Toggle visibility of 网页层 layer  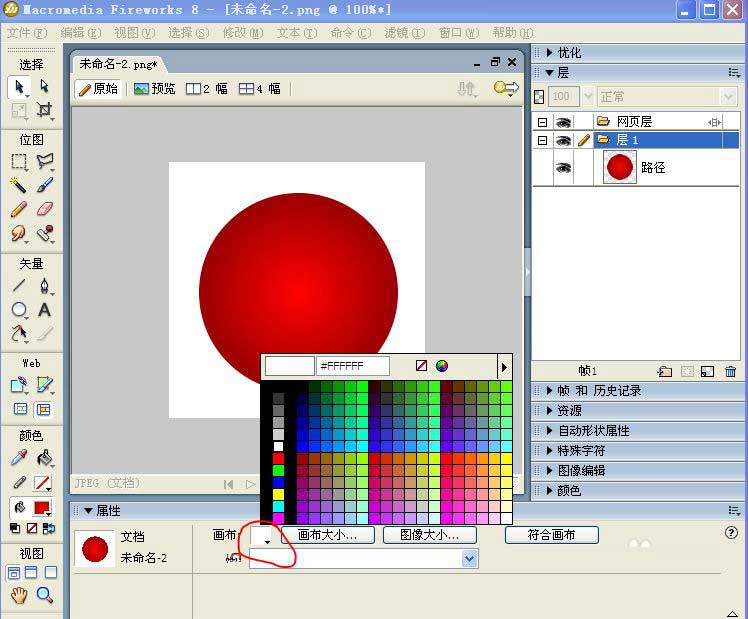click(564, 121)
